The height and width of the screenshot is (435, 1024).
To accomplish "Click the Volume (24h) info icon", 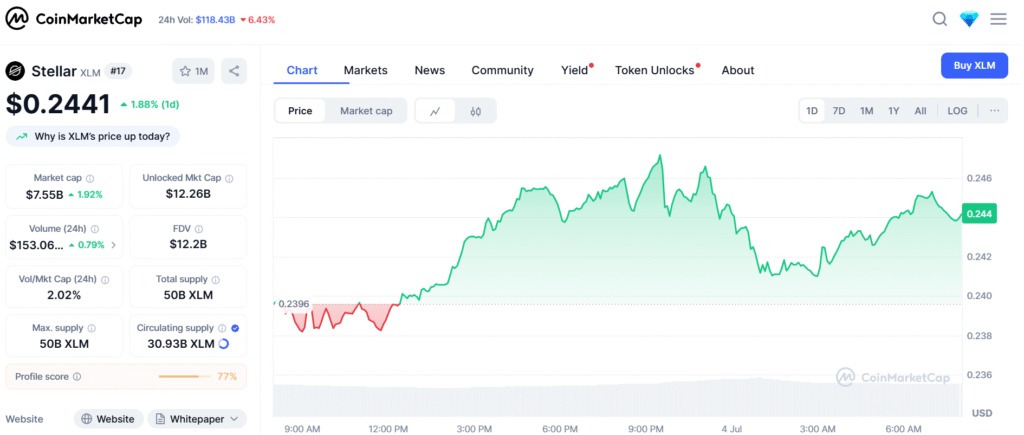I will coord(95,229).
